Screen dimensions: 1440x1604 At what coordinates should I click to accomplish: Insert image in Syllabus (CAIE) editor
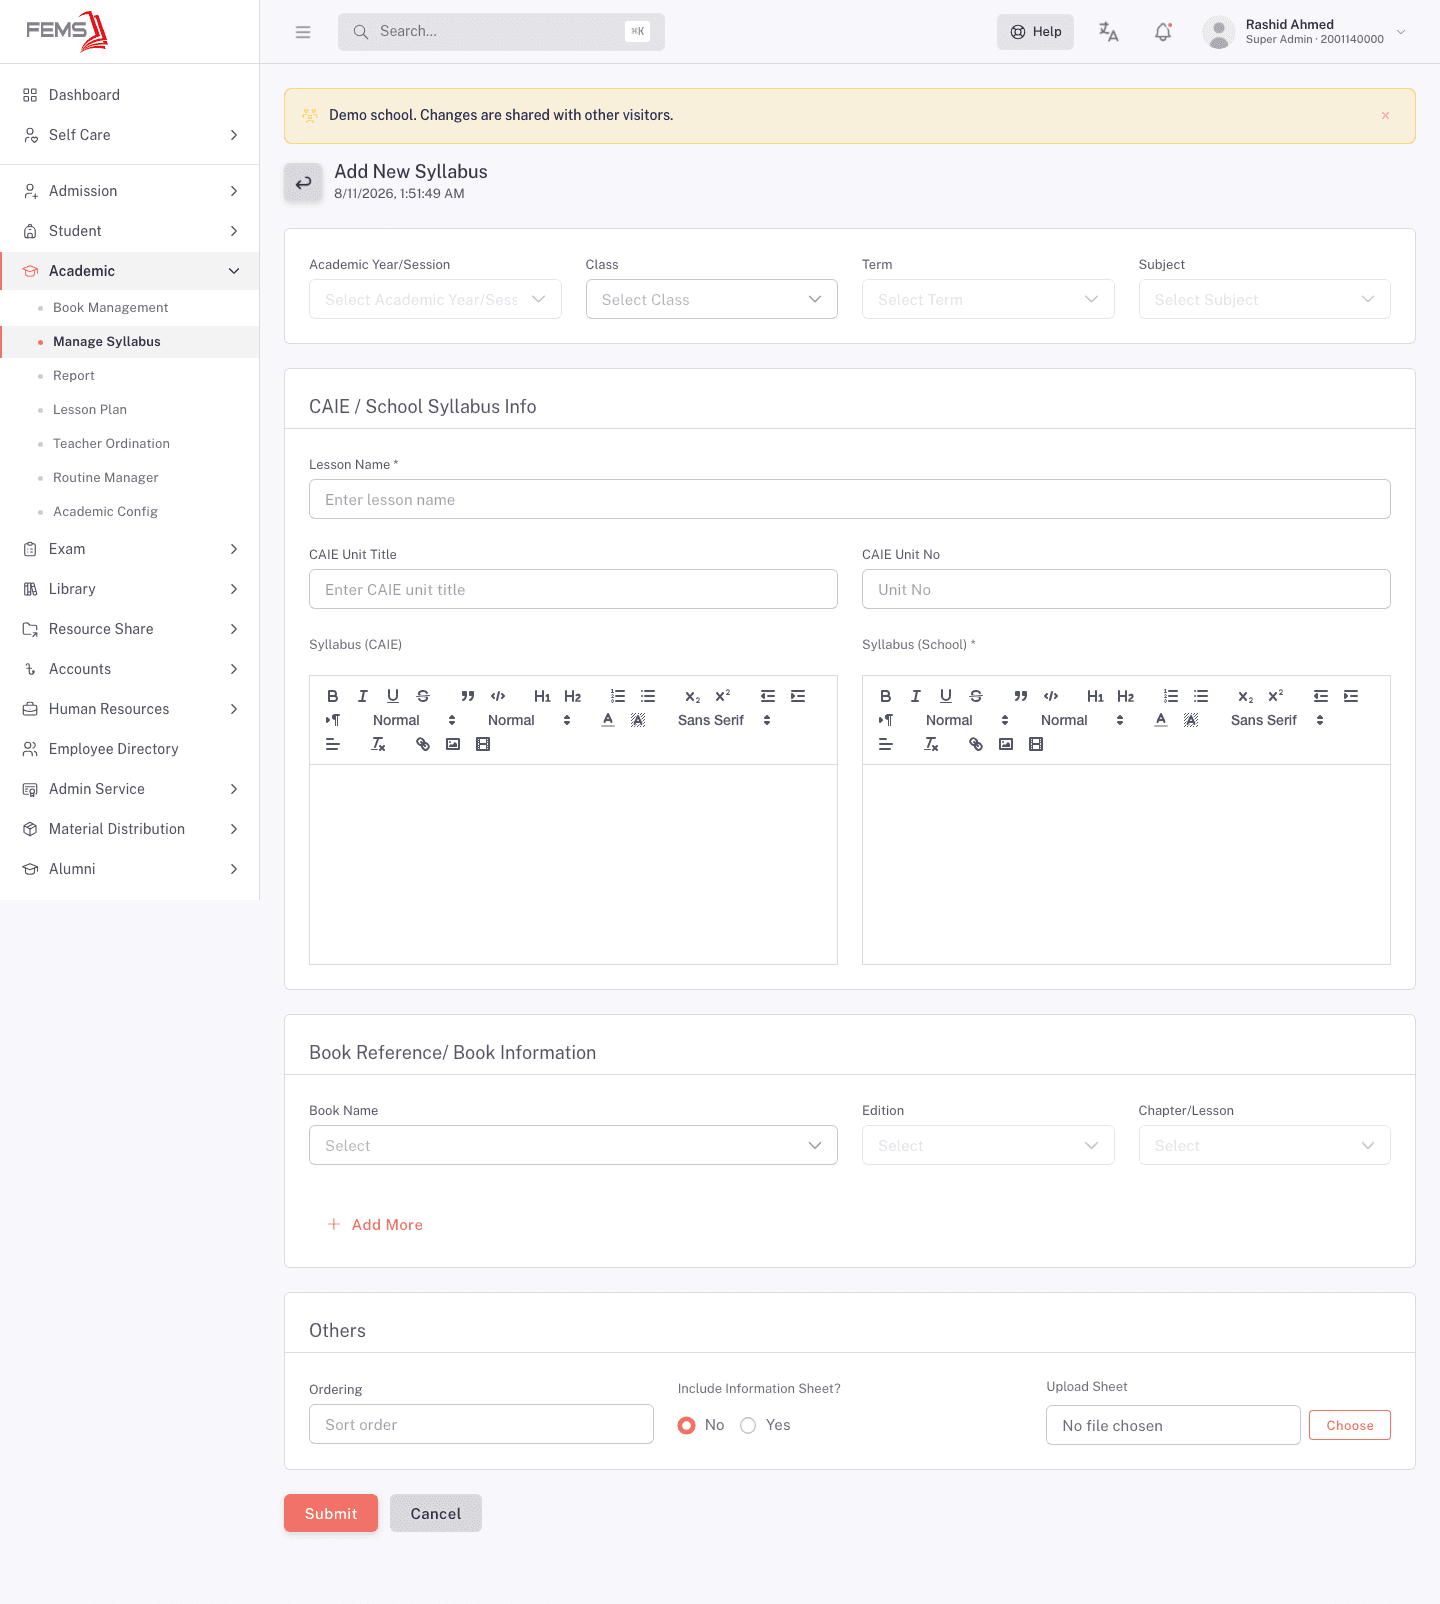pos(453,744)
